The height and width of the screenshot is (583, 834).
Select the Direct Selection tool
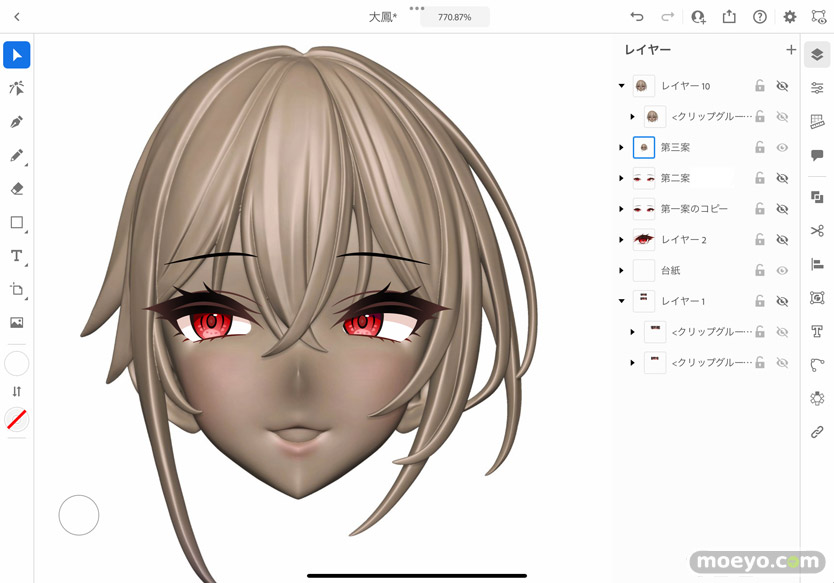click(17, 88)
